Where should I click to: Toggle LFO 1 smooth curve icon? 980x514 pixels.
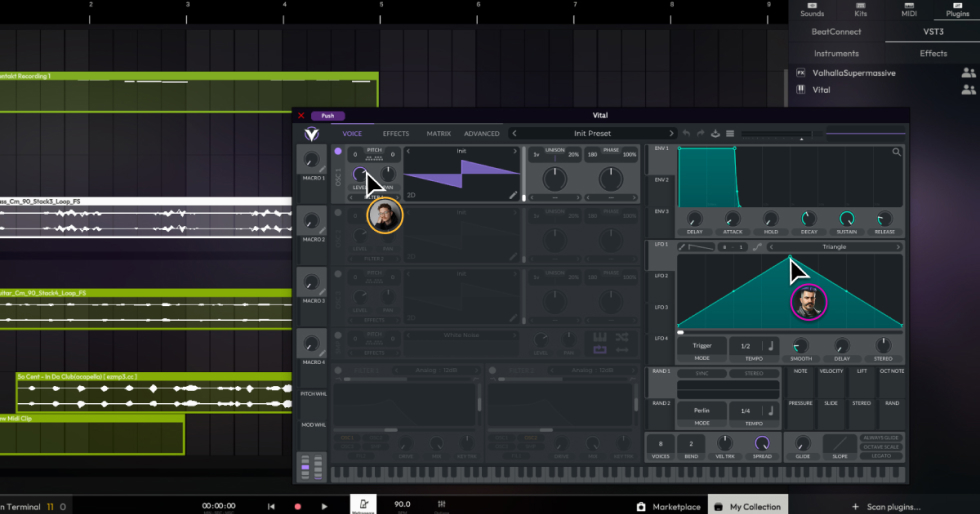[757, 247]
